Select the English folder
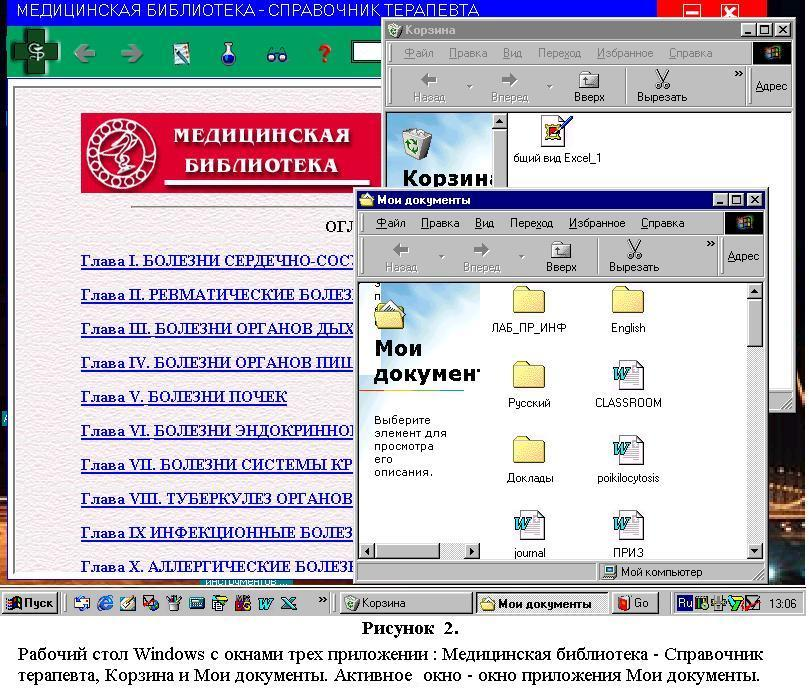Image resolution: width=809 pixels, height=689 pixels. click(x=628, y=311)
